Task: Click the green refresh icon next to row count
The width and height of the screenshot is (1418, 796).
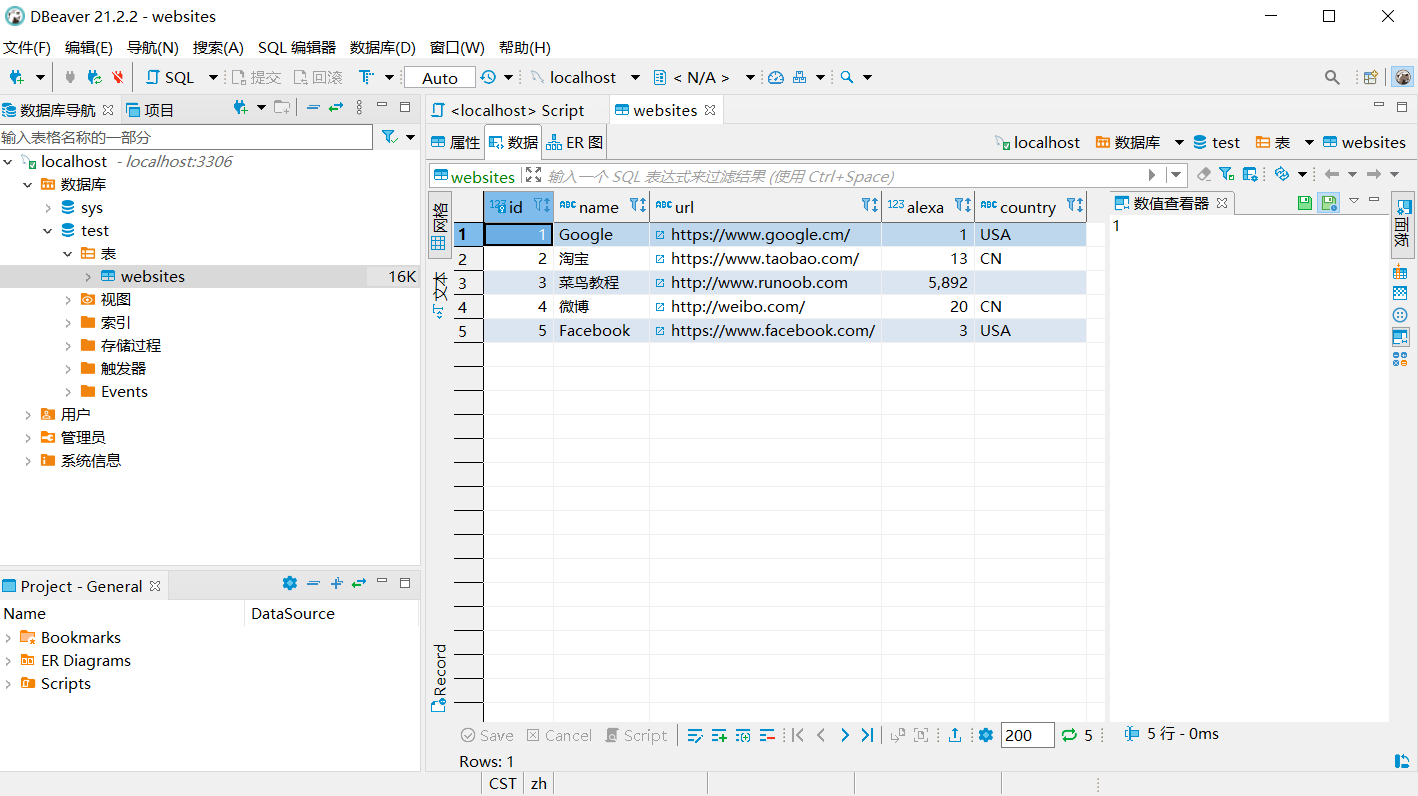Action: 1069,735
